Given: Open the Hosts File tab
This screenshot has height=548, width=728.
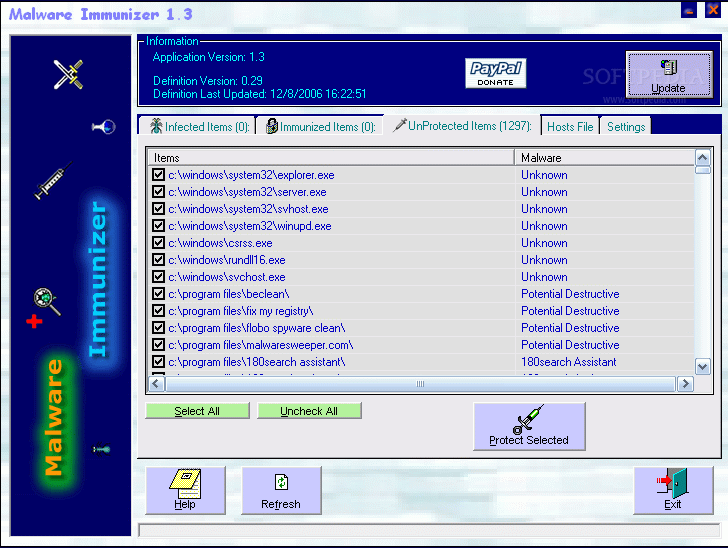Looking at the screenshot, I should (x=569, y=126).
